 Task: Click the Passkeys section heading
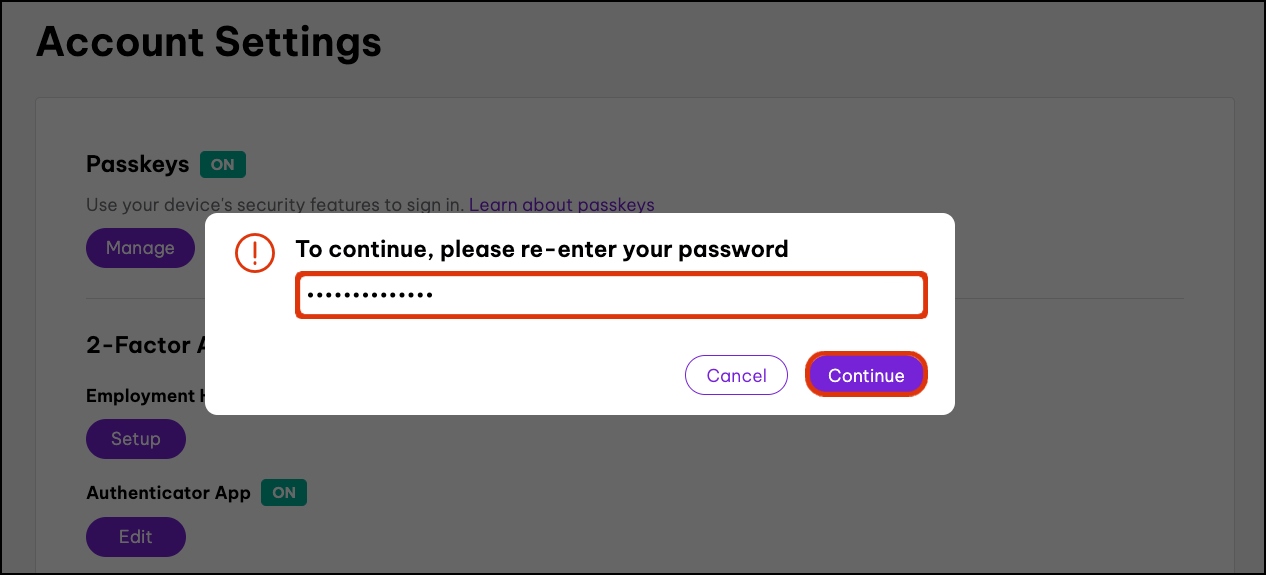pos(138,164)
